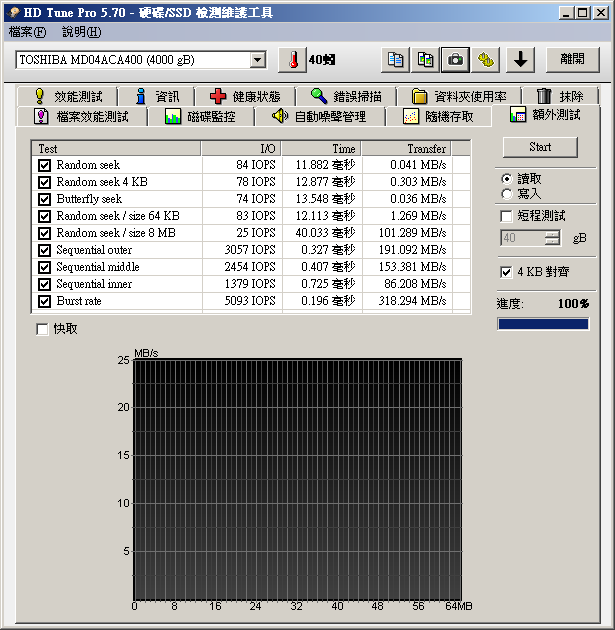Open the 檔案(F) menu

click(x=27, y=32)
